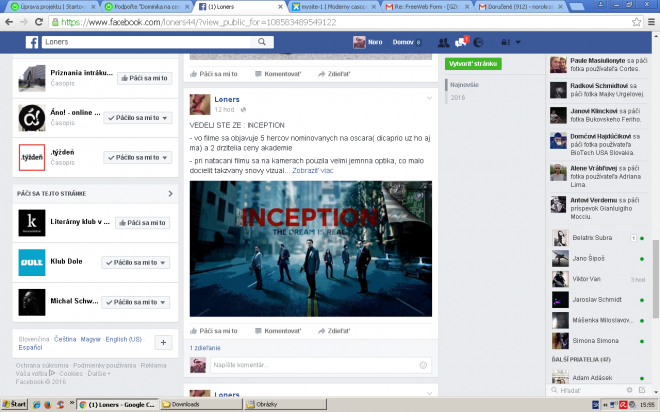Switch language to Čeština
Viewport: 660px width, 412px height.
pos(65,339)
